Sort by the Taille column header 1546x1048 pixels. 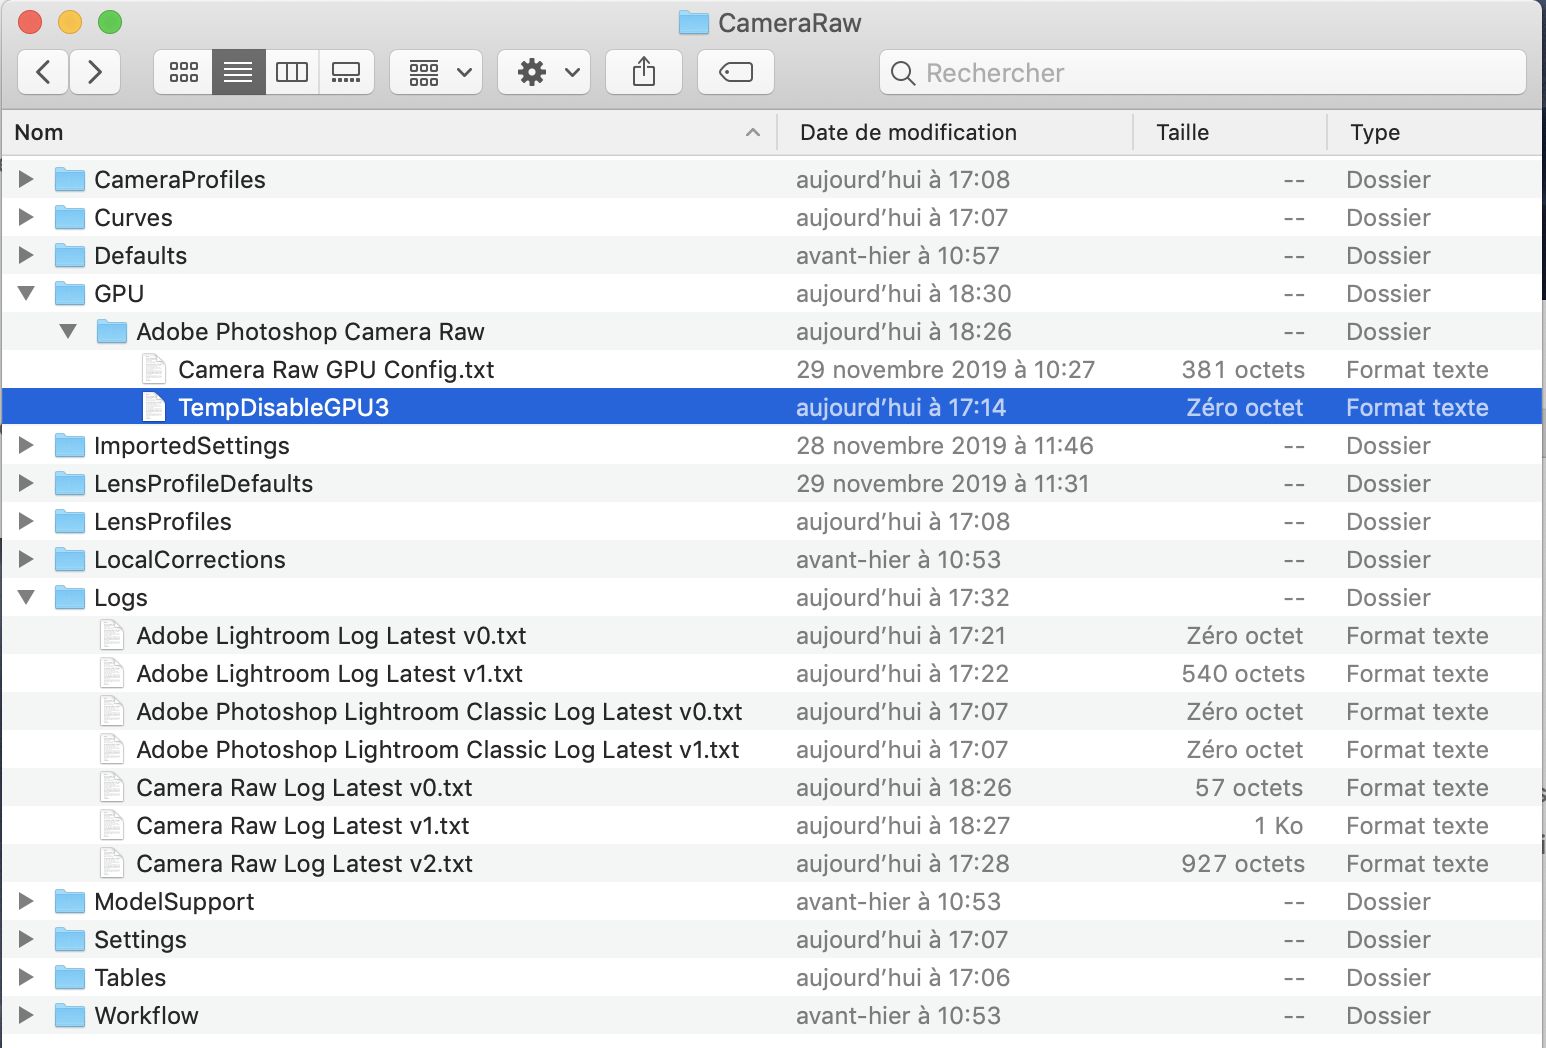coord(1230,132)
